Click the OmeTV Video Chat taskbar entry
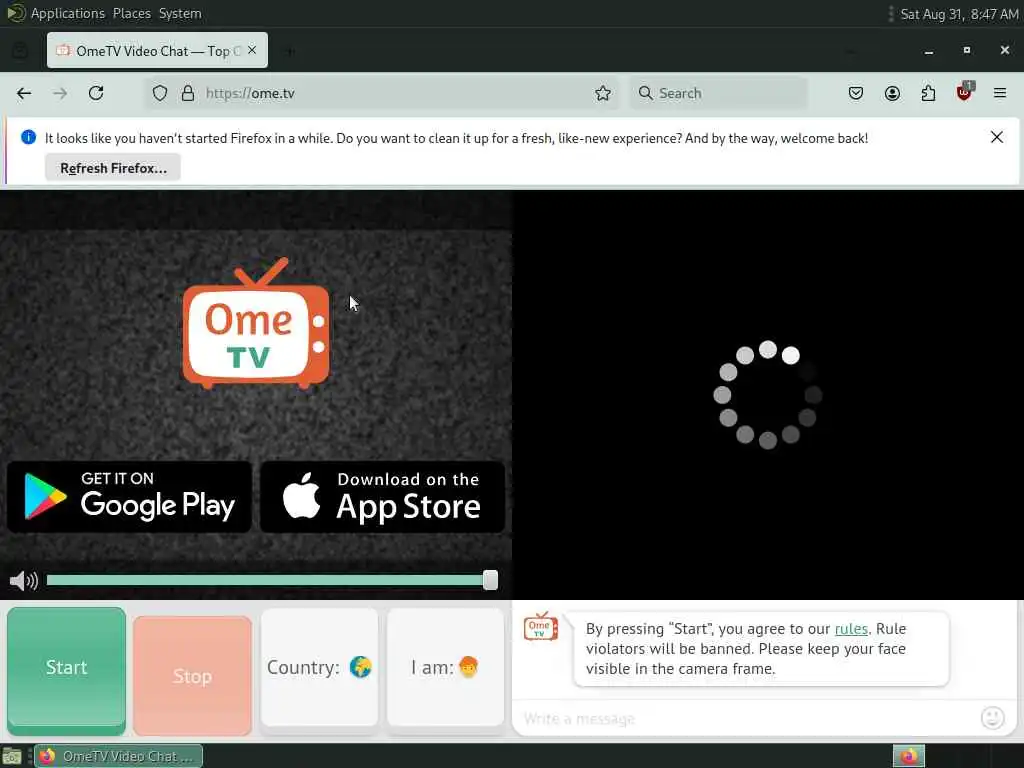 tap(118, 756)
